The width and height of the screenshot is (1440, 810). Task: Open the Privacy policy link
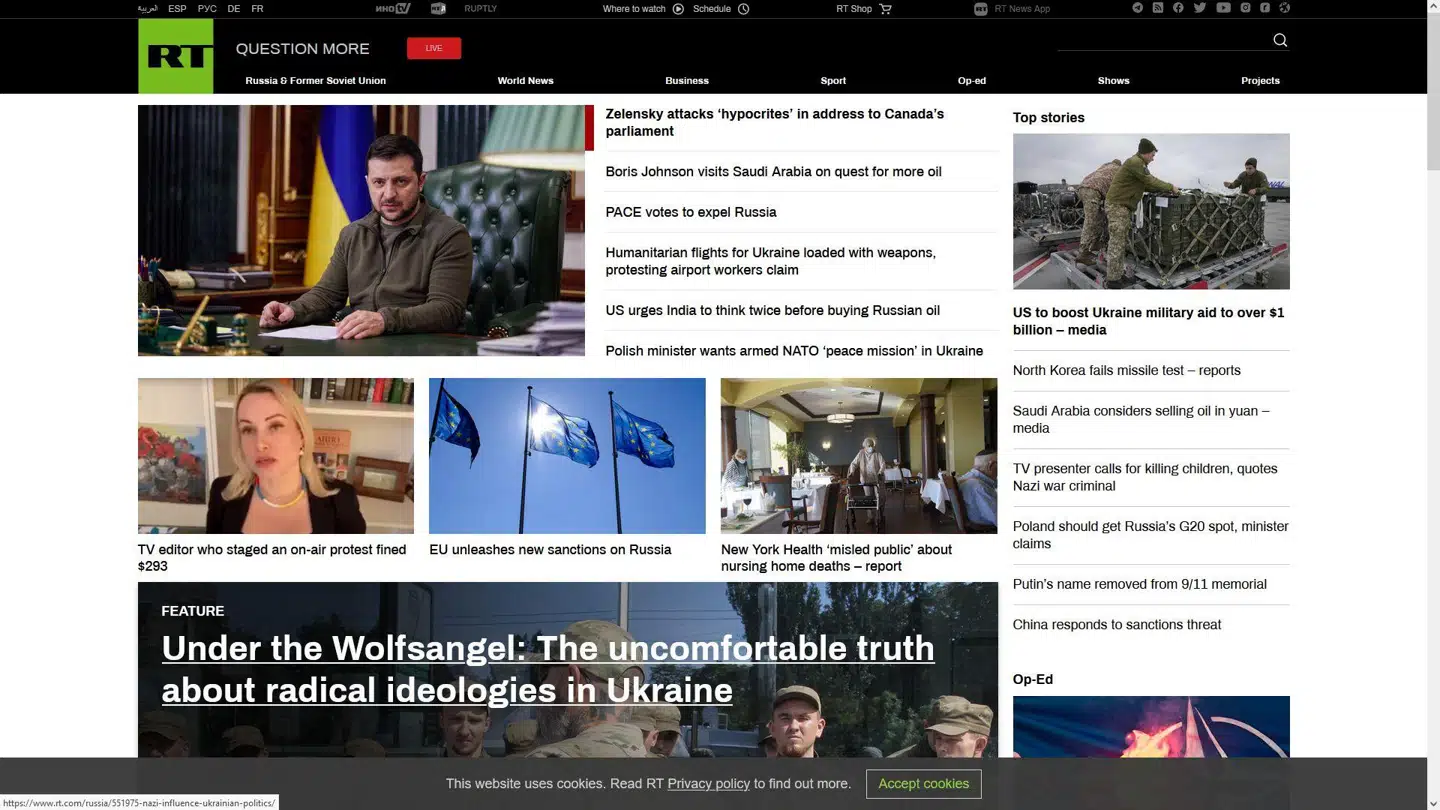point(708,784)
